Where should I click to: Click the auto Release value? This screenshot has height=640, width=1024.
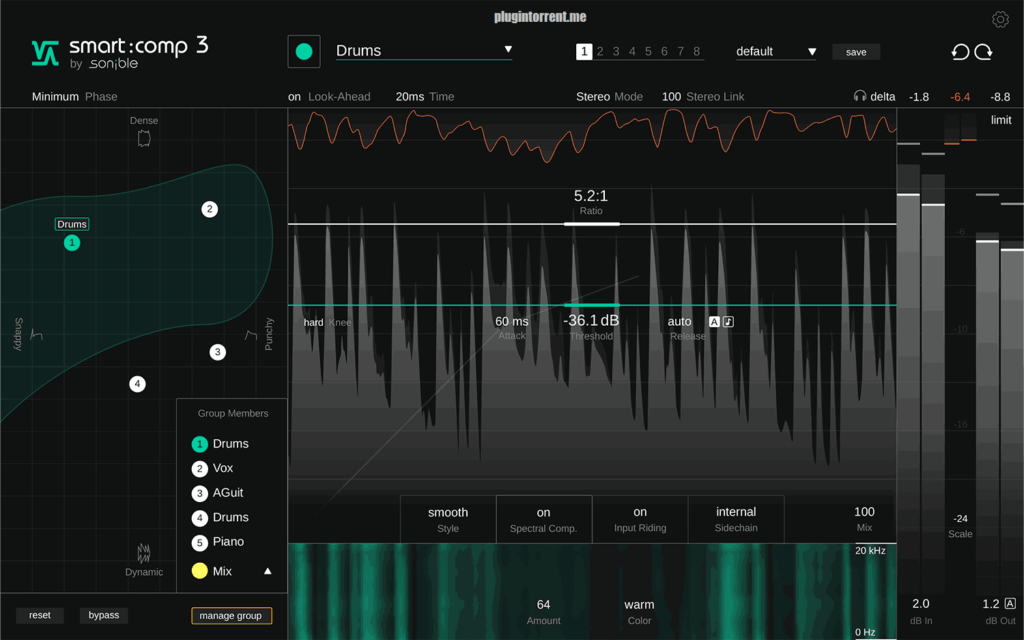pos(679,321)
